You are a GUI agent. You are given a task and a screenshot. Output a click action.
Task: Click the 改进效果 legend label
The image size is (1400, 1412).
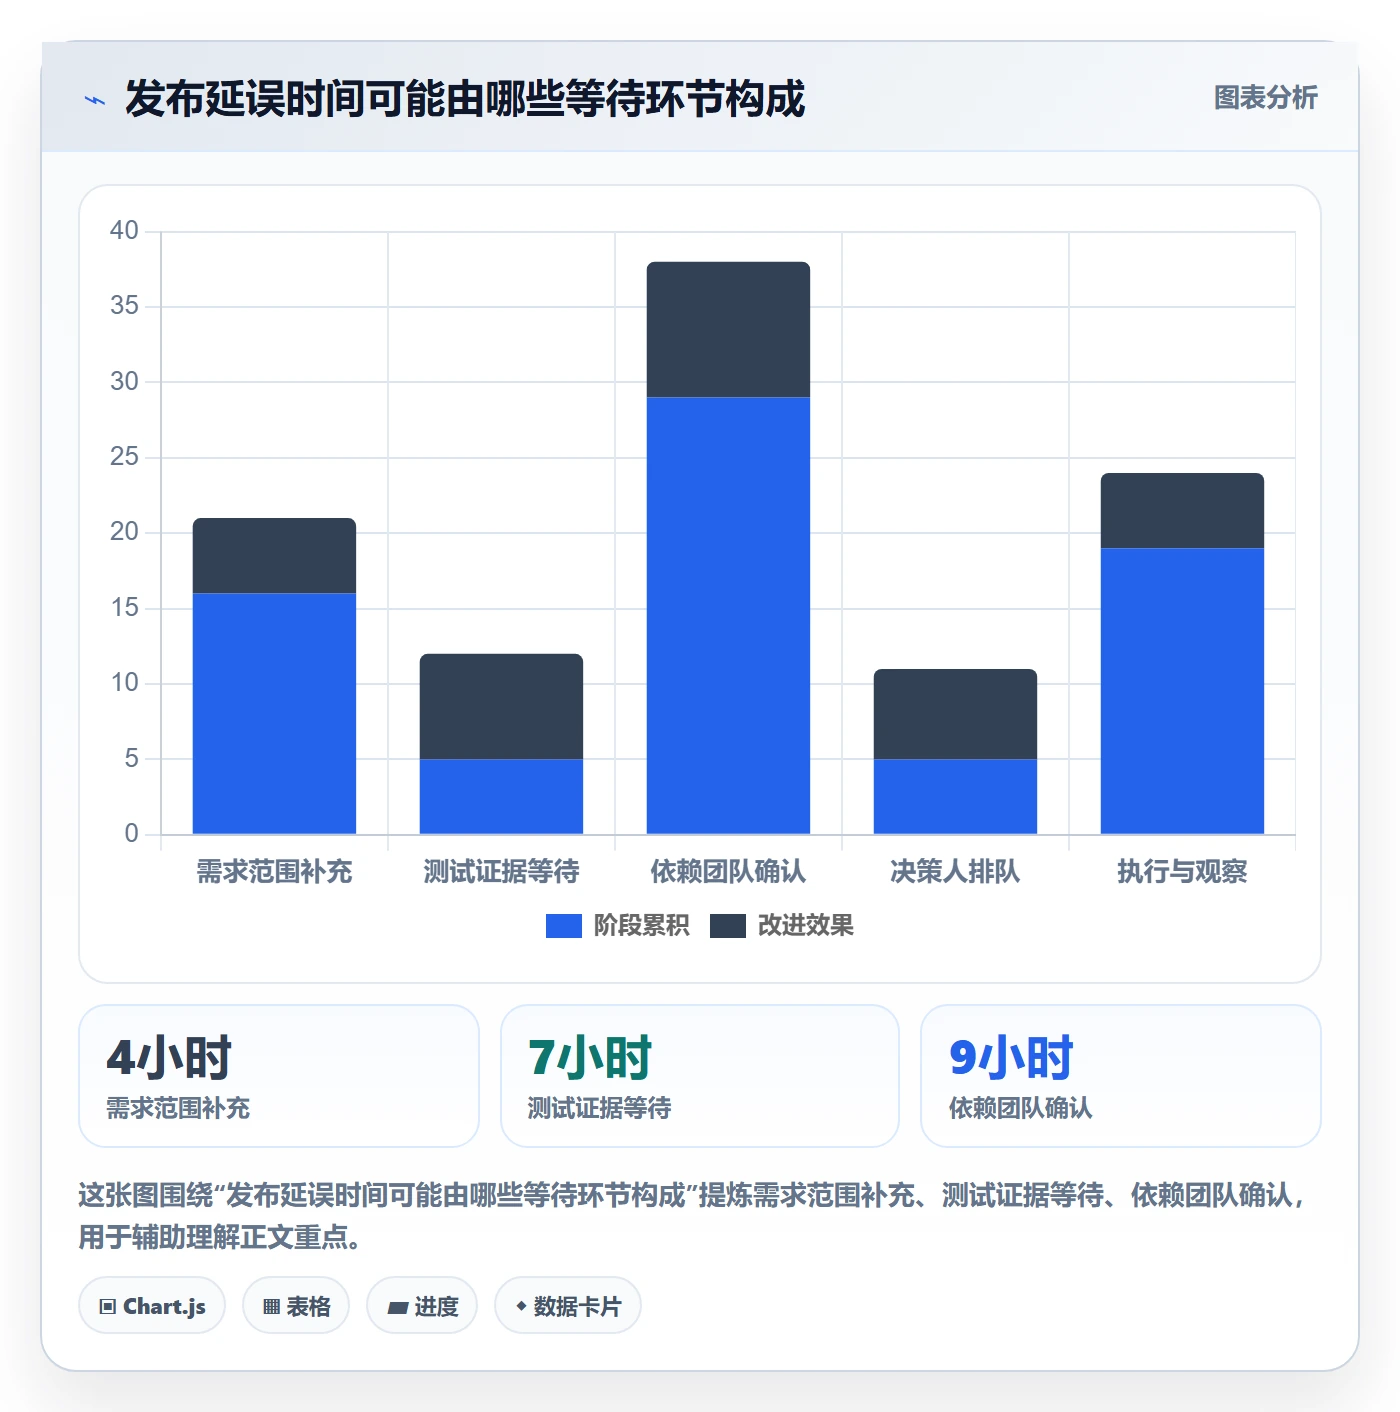pyautogui.click(x=805, y=926)
